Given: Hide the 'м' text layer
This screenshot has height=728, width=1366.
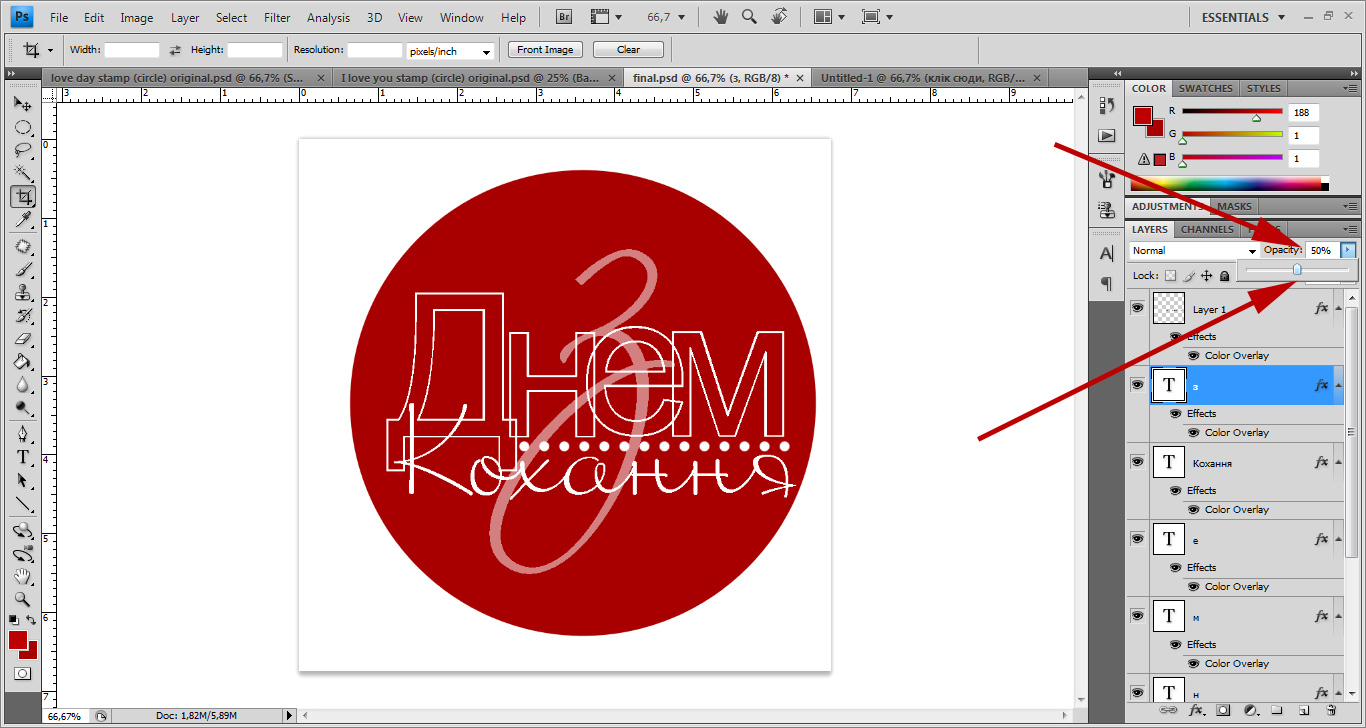Looking at the screenshot, I should tap(1137, 615).
